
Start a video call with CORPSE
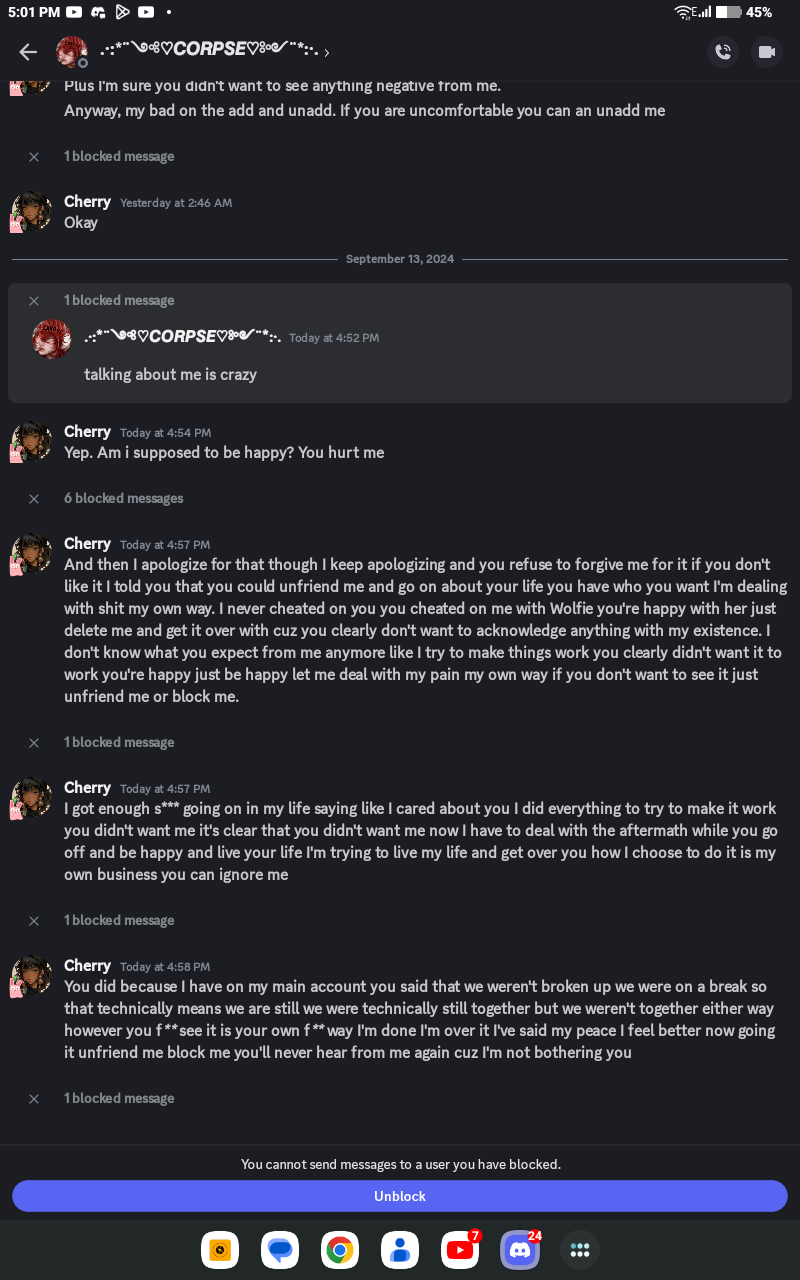(767, 52)
